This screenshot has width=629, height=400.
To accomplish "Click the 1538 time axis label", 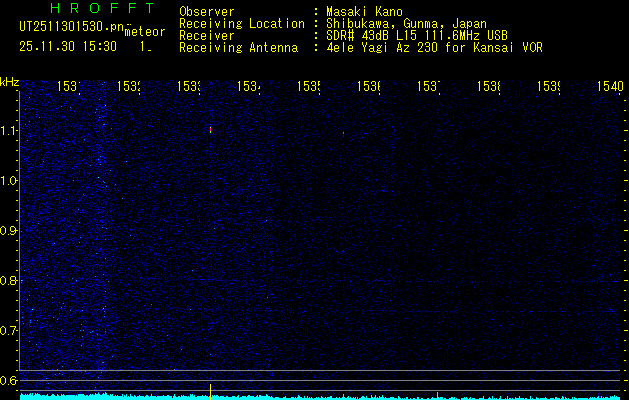I will [489, 86].
